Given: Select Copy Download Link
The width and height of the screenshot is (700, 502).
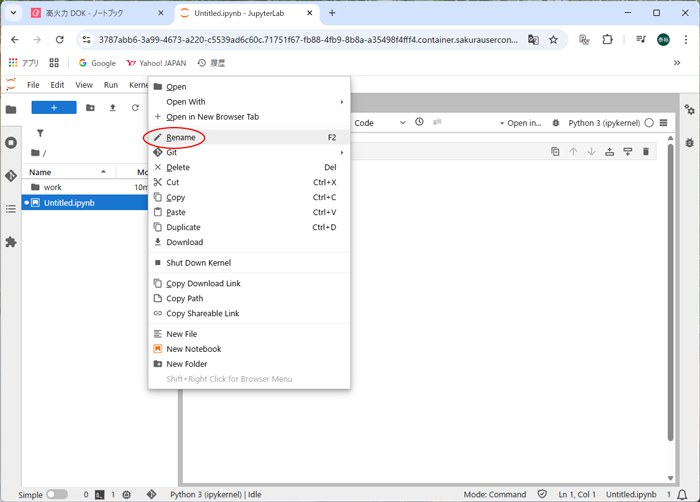Looking at the screenshot, I should tap(249, 283).
